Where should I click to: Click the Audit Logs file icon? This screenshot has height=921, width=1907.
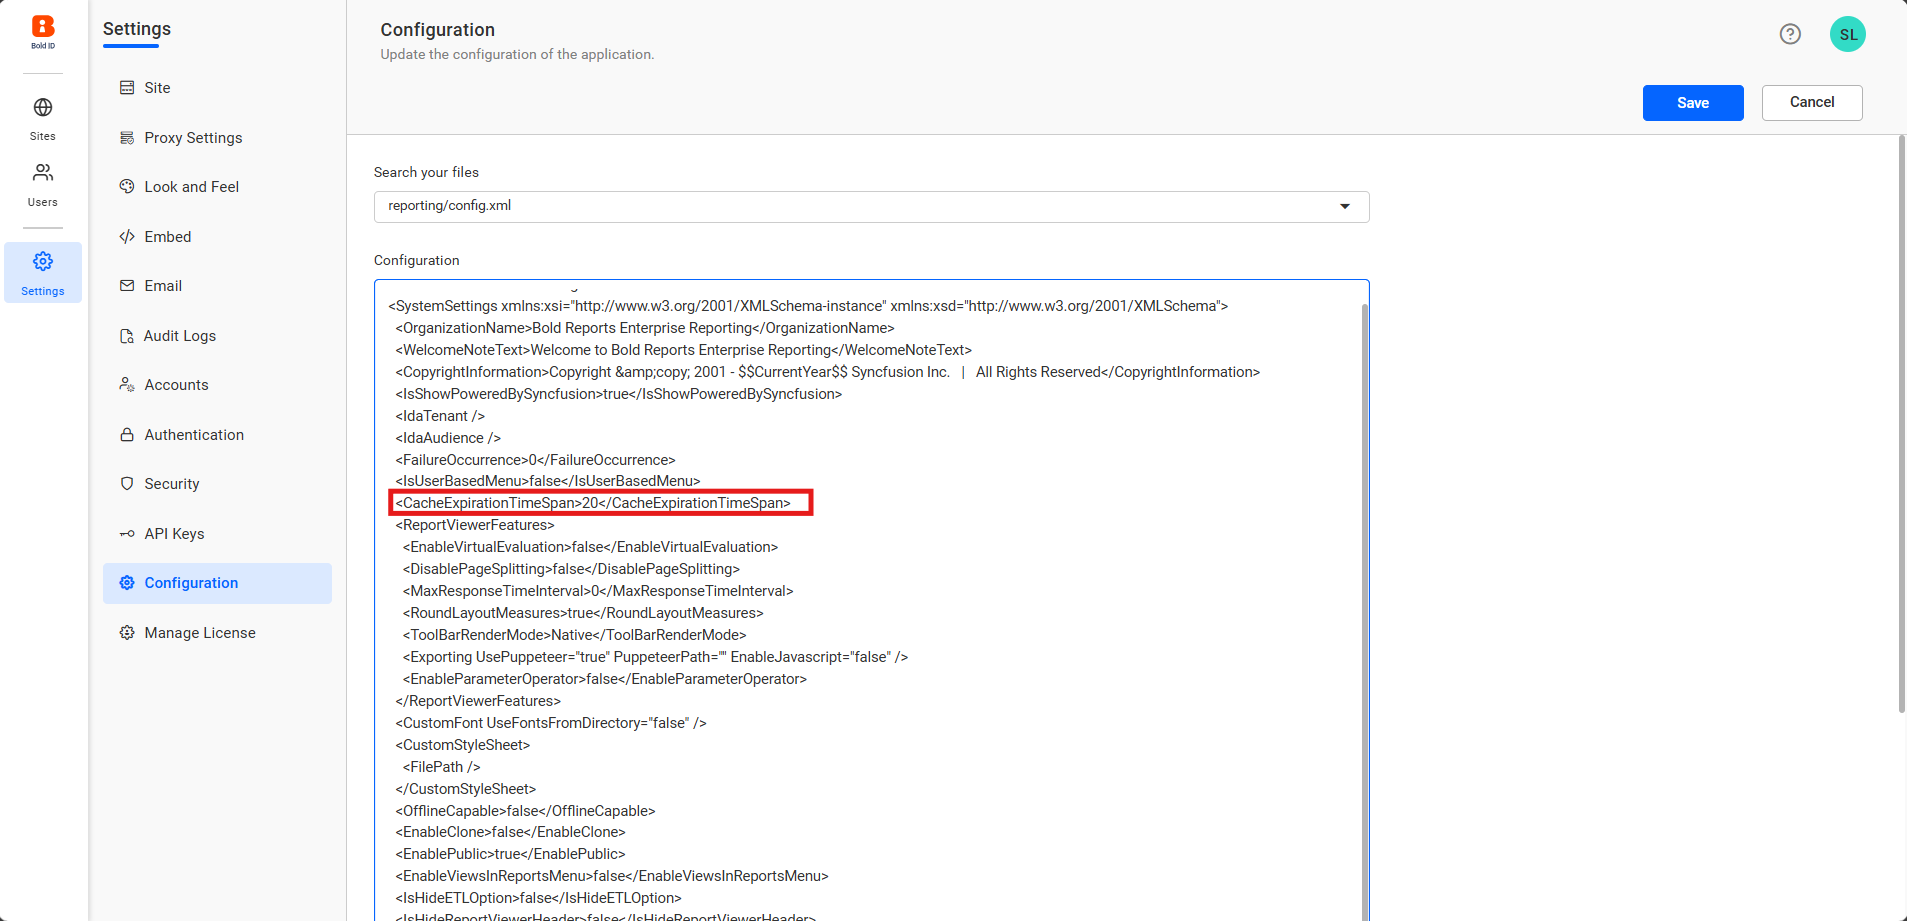click(x=127, y=336)
